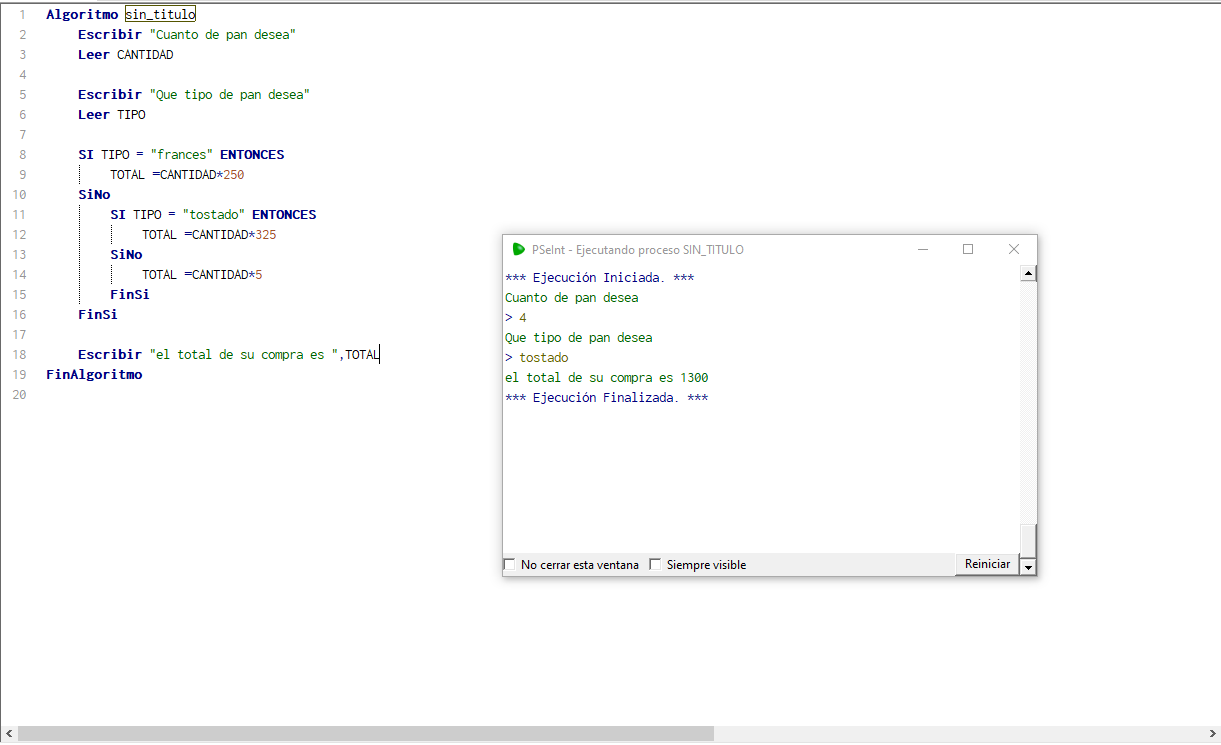Toggle the 'Siempre visible' checkbox
1221x745 pixels.
coord(656,565)
